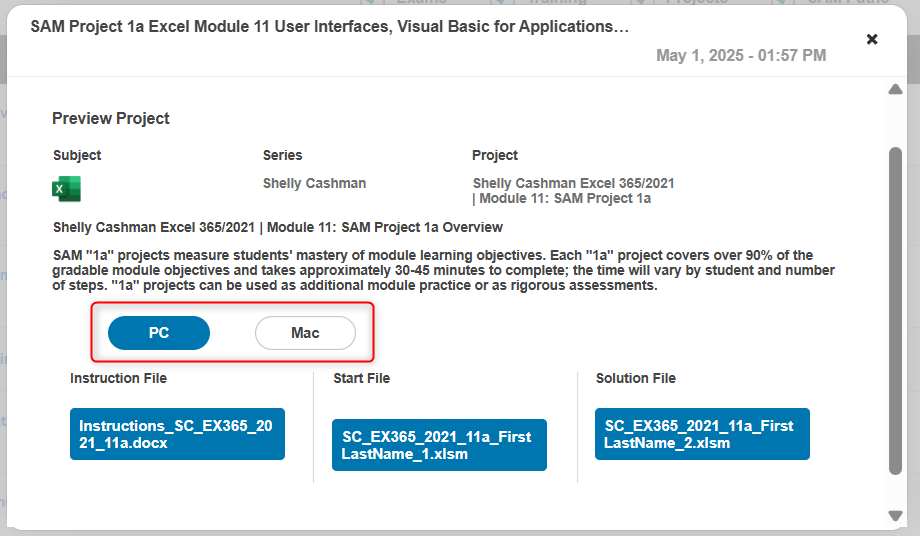920x536 pixels.
Task: Click the Solution File label
Action: [x=635, y=378]
